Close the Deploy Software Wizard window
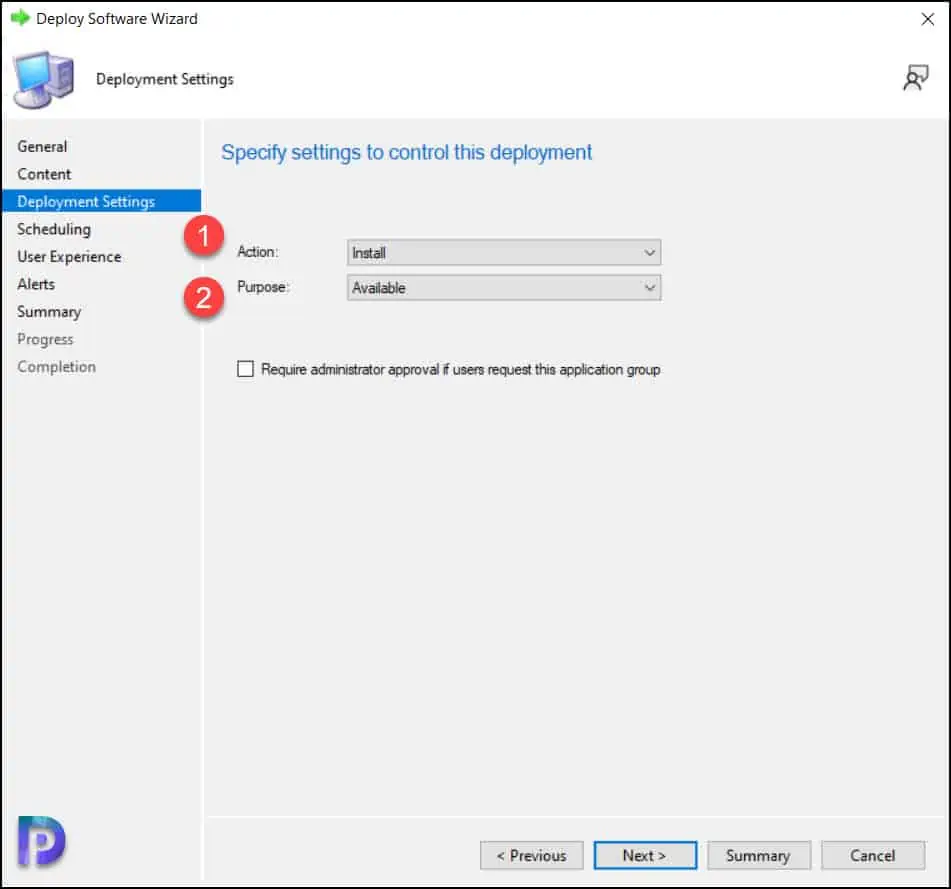 (x=927, y=19)
